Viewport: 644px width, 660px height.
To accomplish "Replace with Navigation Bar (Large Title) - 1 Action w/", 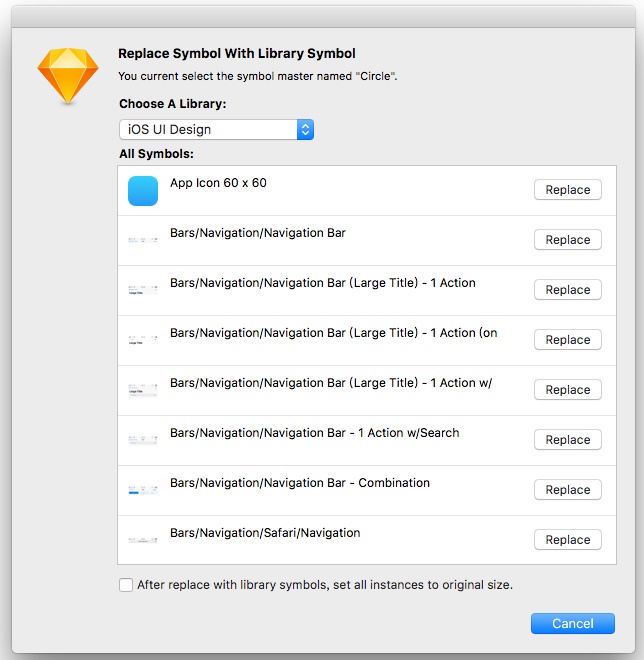I will pos(568,390).
